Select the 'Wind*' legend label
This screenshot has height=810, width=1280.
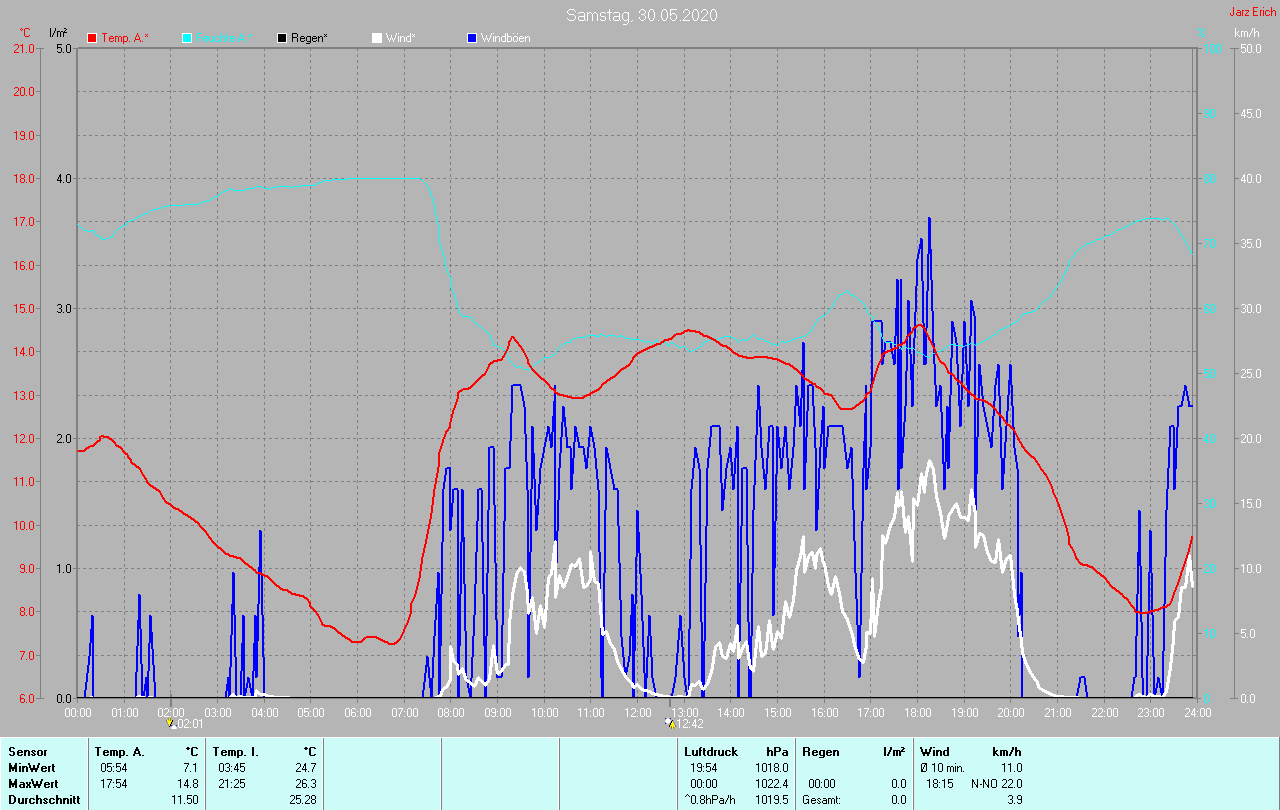[401, 38]
